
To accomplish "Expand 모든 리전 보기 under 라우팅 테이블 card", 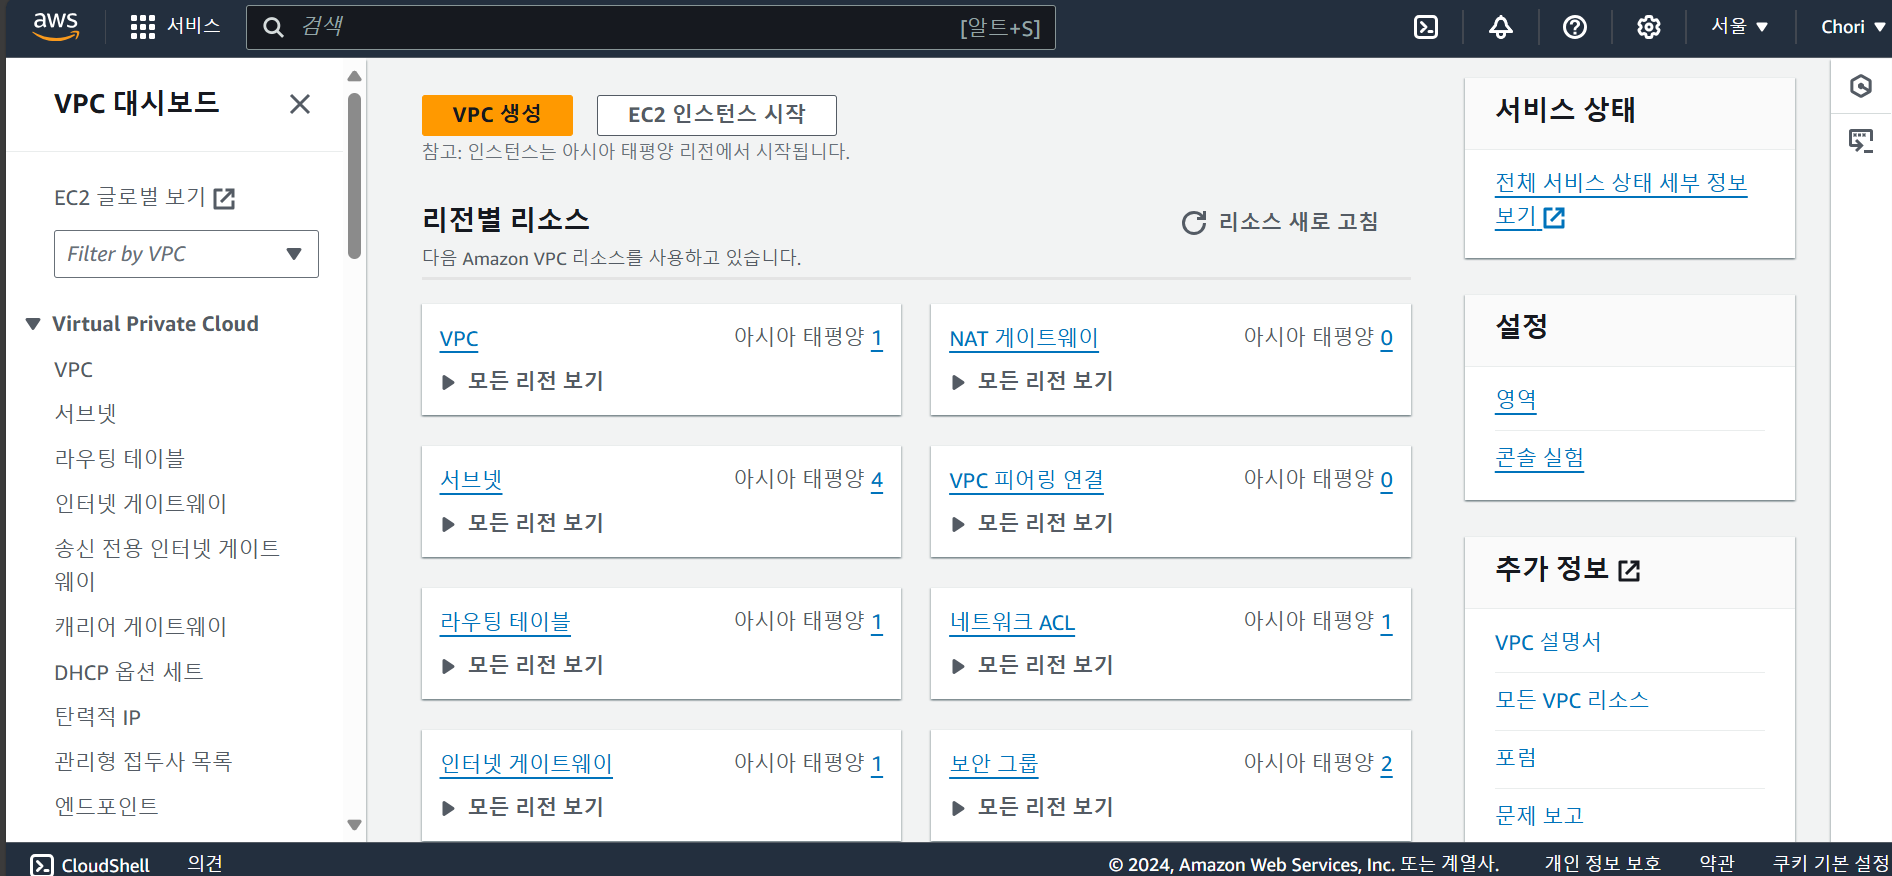I will [x=522, y=665].
